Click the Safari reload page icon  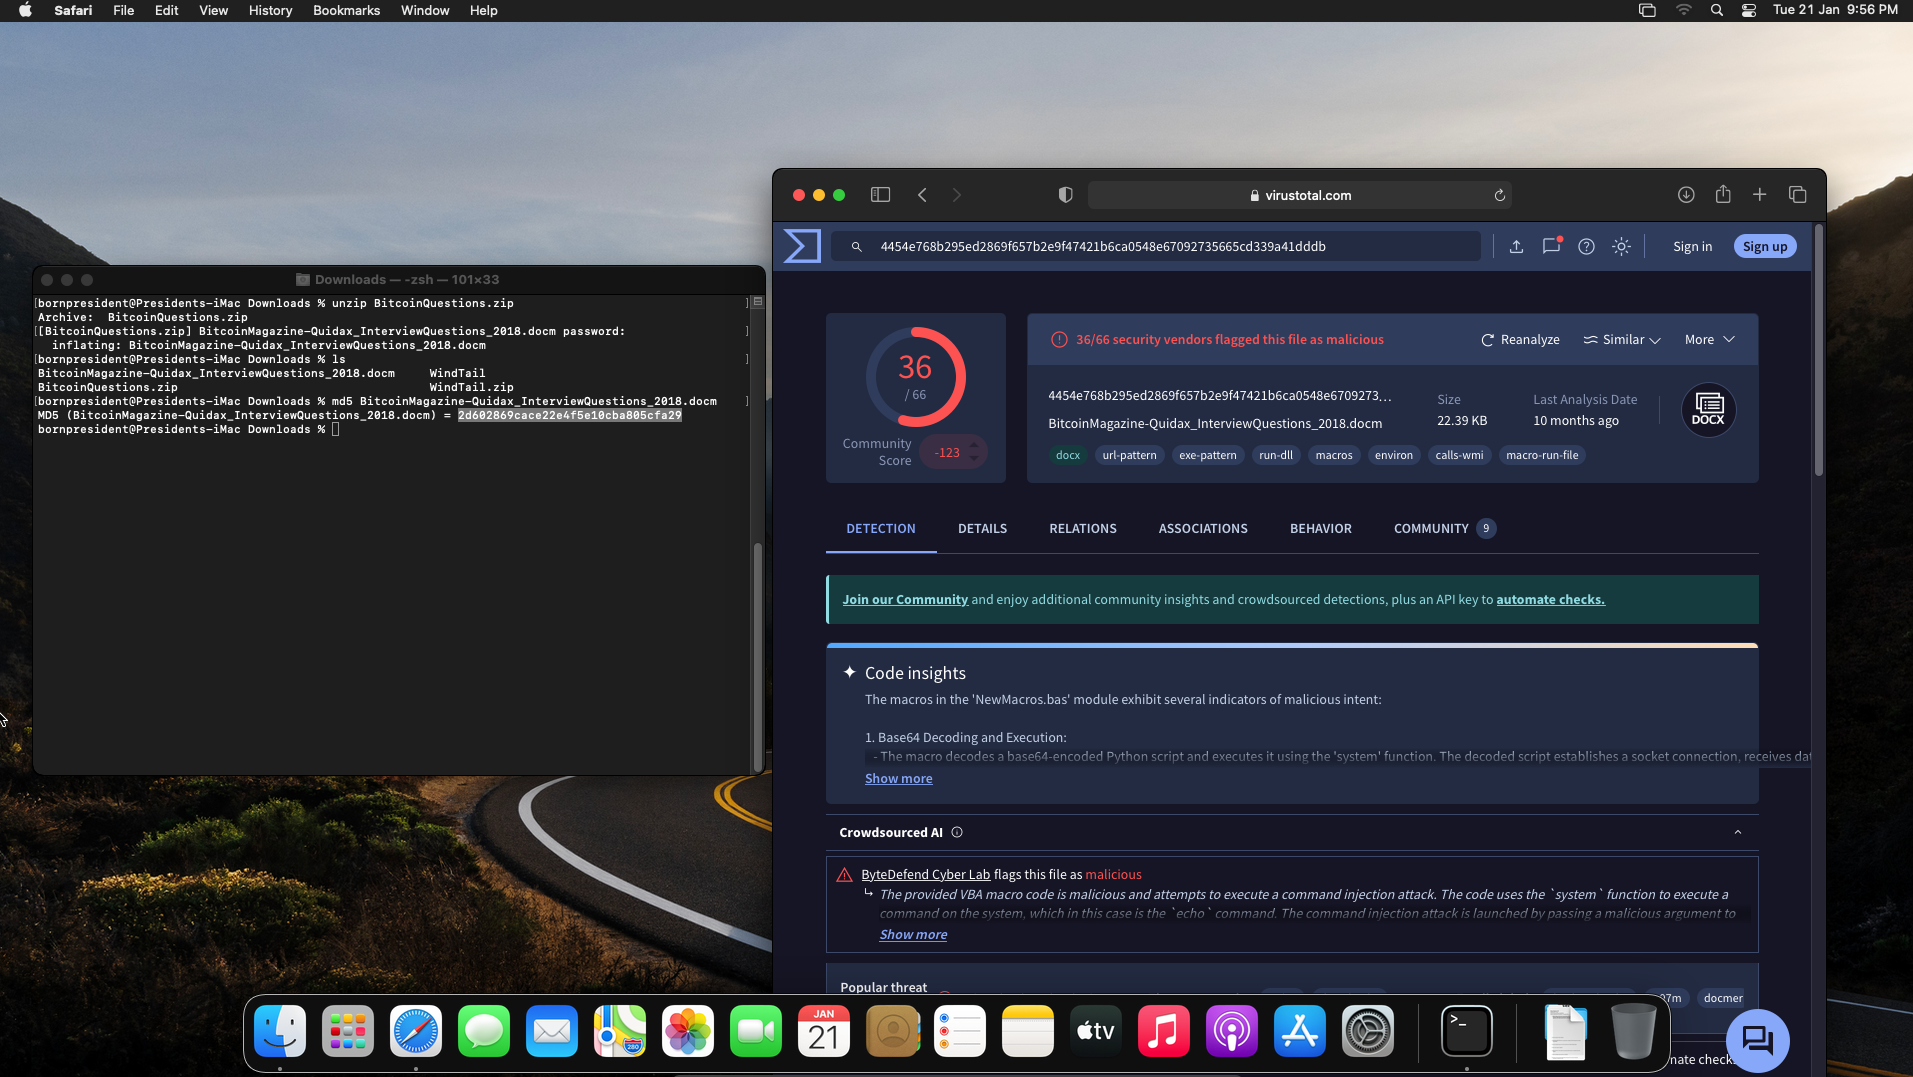(x=1500, y=195)
